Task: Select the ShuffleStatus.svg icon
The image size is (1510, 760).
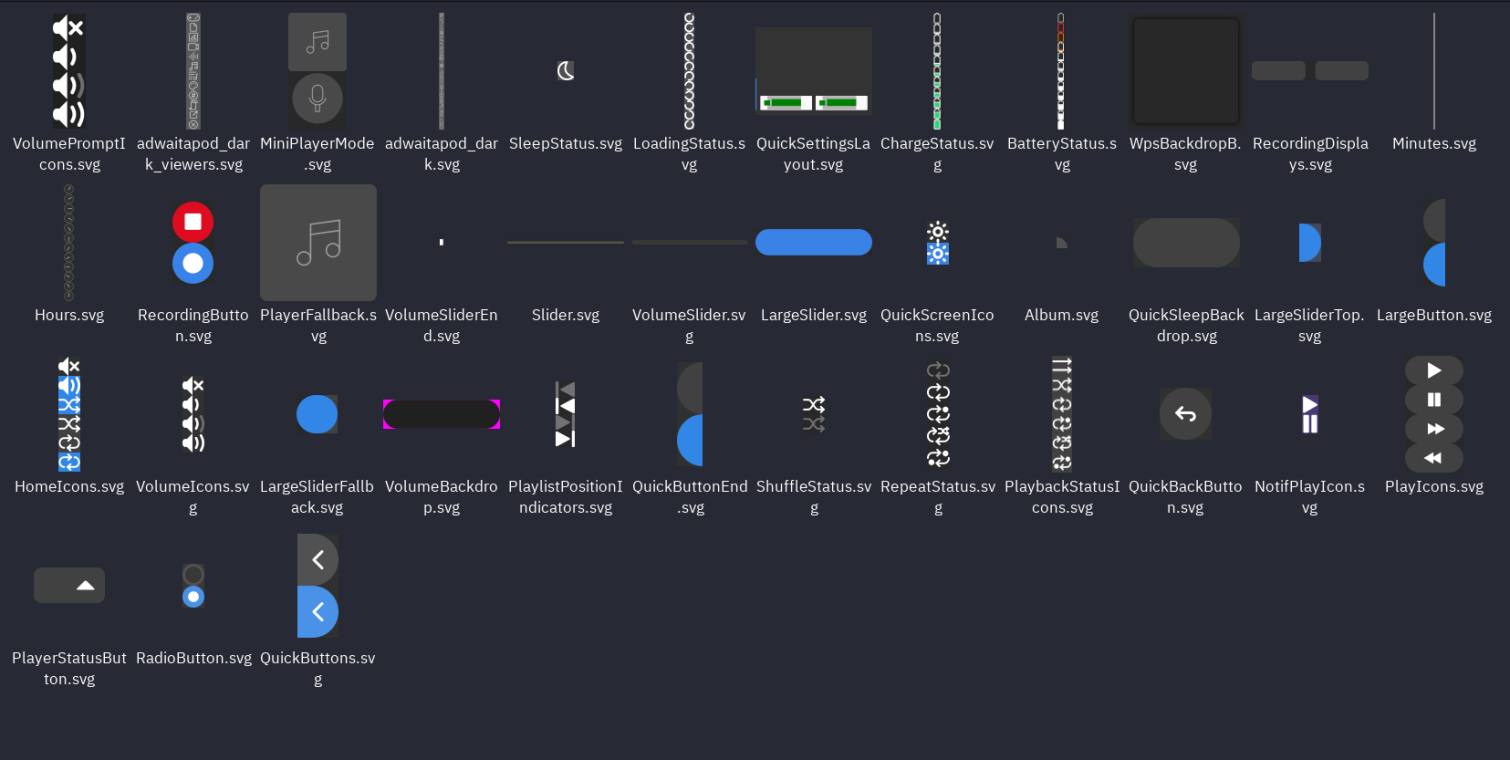Action: [x=813, y=414]
